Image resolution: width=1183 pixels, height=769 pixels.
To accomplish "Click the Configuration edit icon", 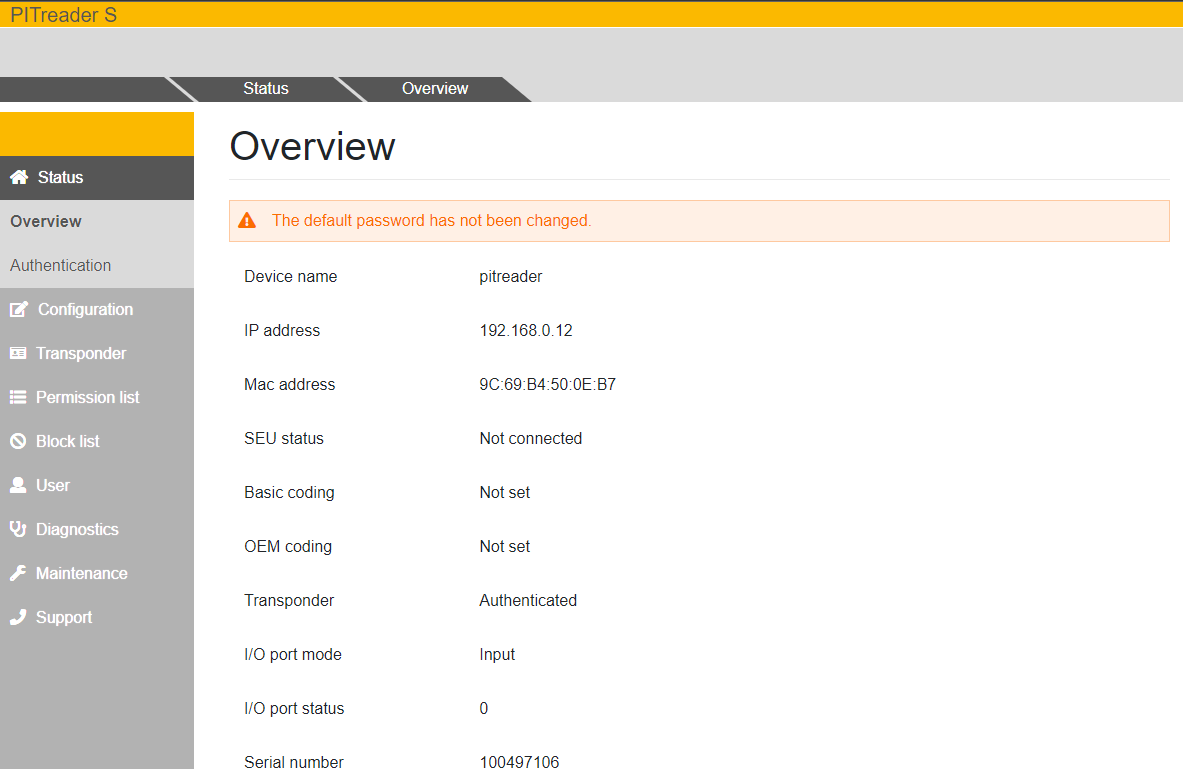I will (x=19, y=309).
